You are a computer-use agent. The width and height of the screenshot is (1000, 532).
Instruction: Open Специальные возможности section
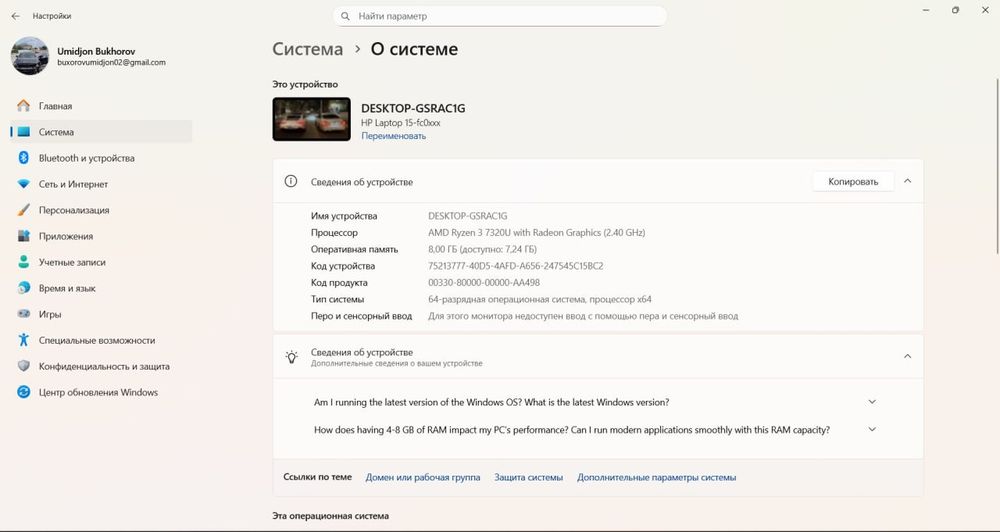[x=101, y=340]
